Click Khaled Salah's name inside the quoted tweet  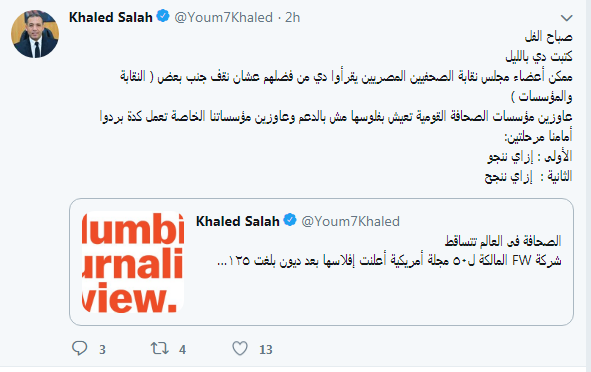[x=237, y=221]
